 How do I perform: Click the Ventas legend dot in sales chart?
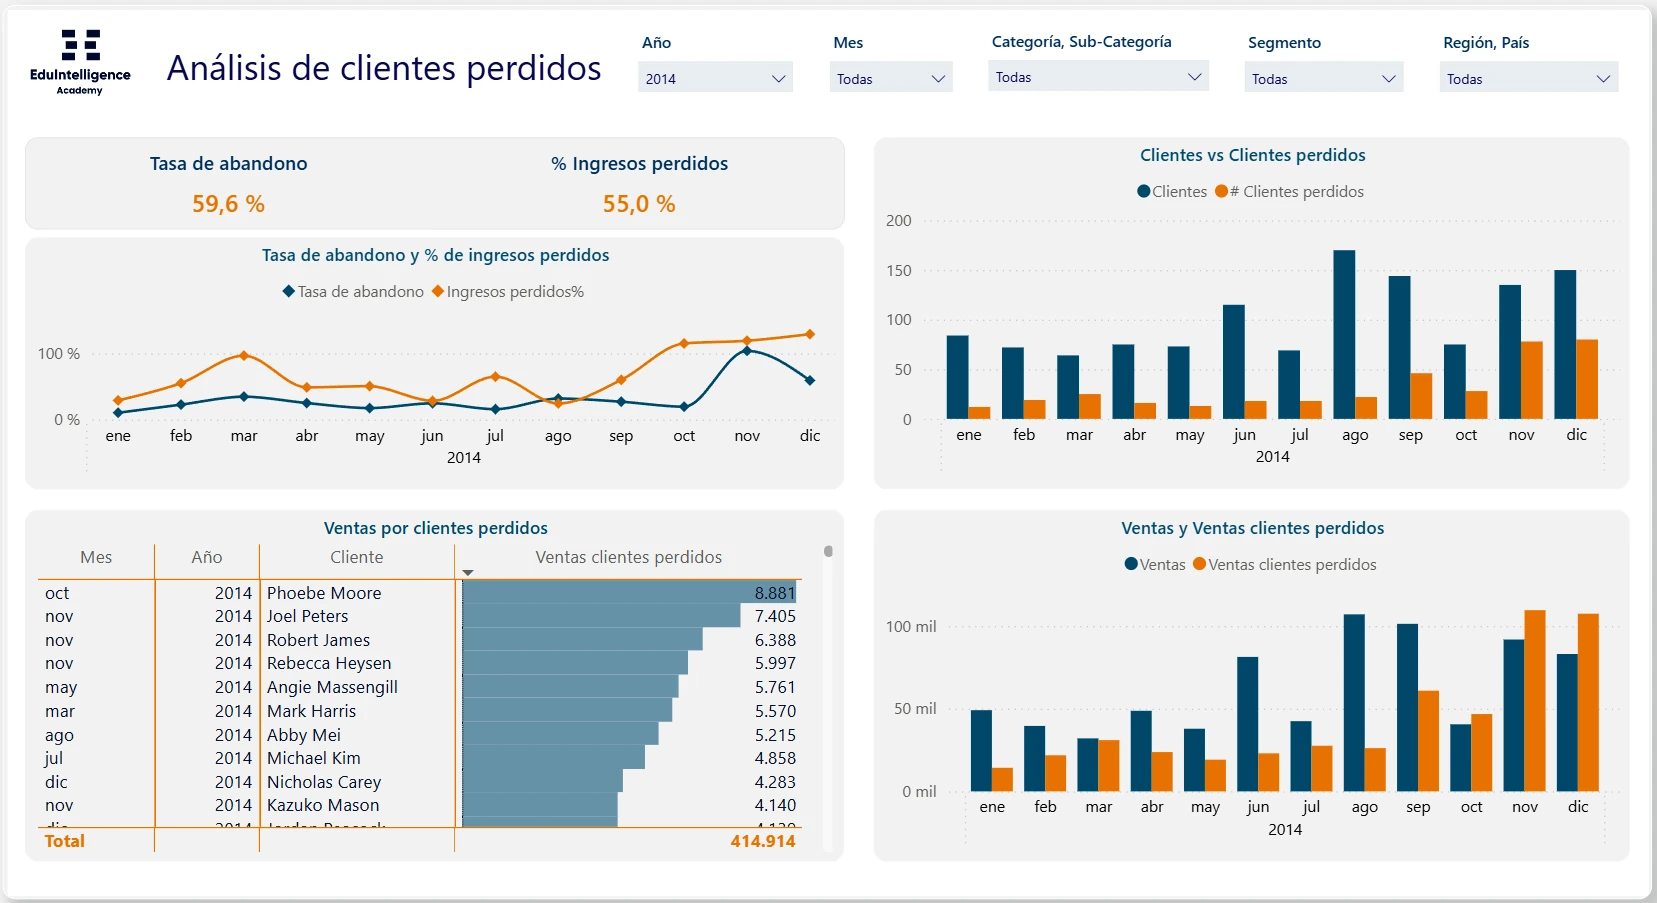click(x=1131, y=564)
